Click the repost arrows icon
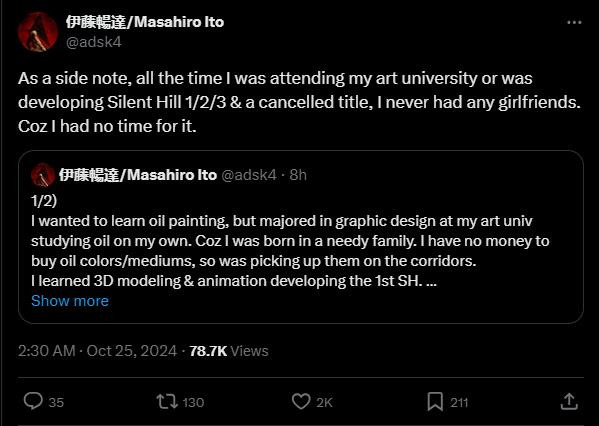This screenshot has height=426, width=599. coord(167,402)
